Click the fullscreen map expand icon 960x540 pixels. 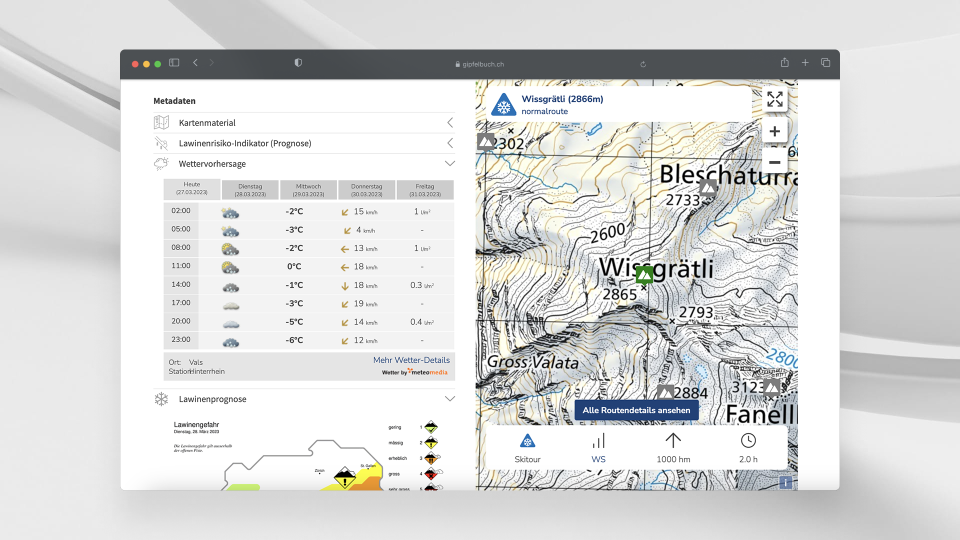(775, 99)
